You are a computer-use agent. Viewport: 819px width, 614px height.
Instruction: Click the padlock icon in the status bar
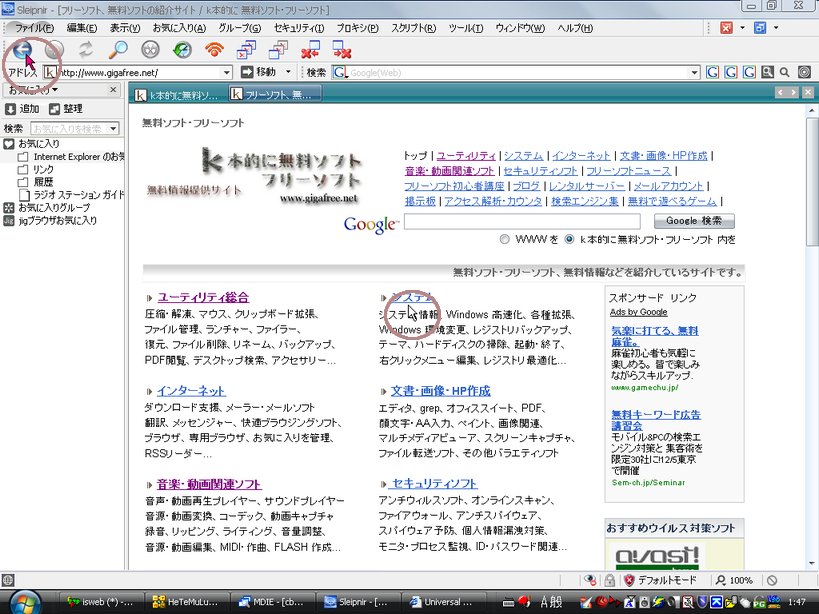tap(609, 580)
